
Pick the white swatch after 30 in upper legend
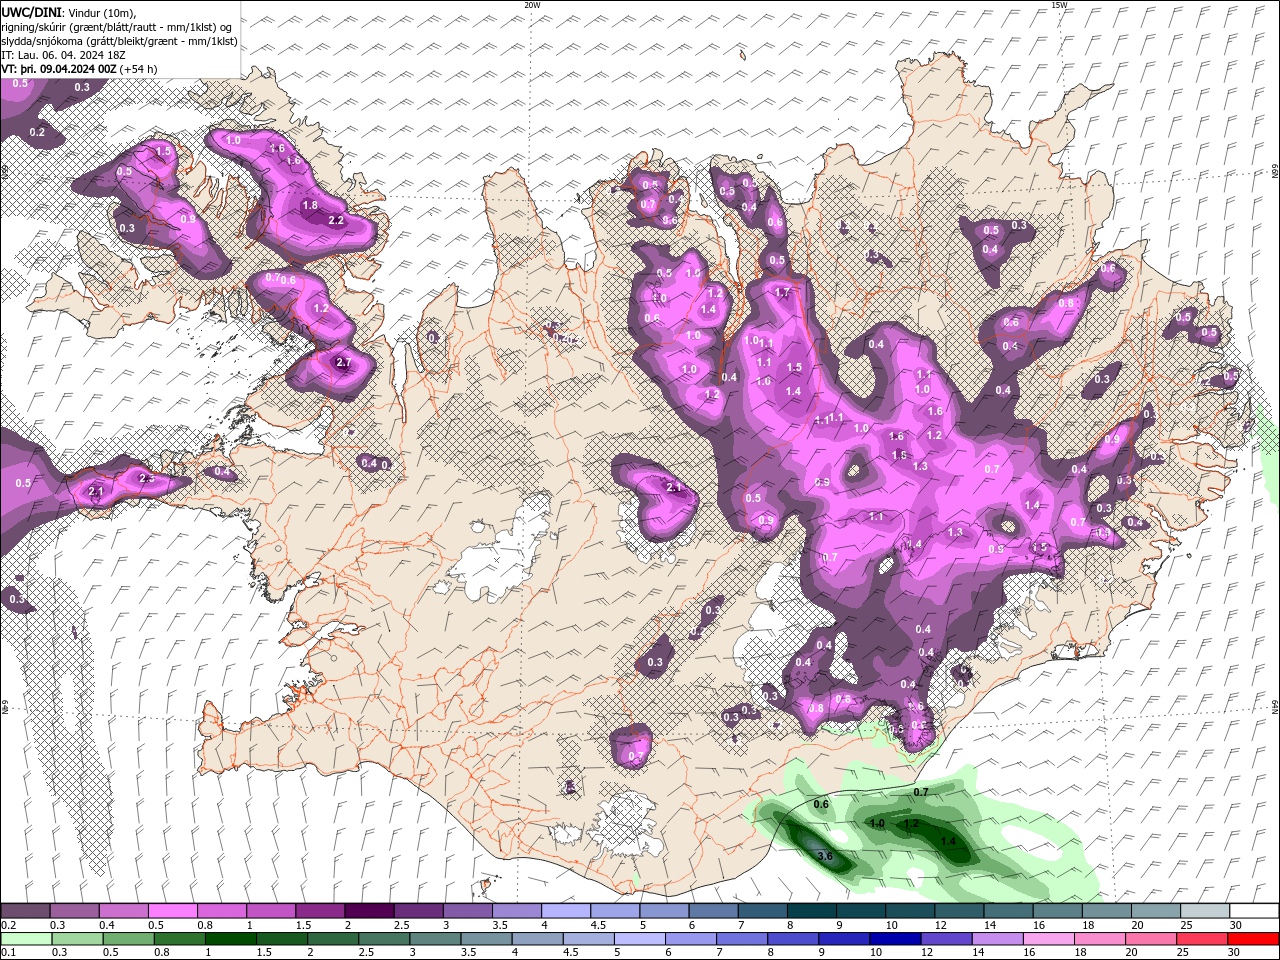tap(1254, 911)
